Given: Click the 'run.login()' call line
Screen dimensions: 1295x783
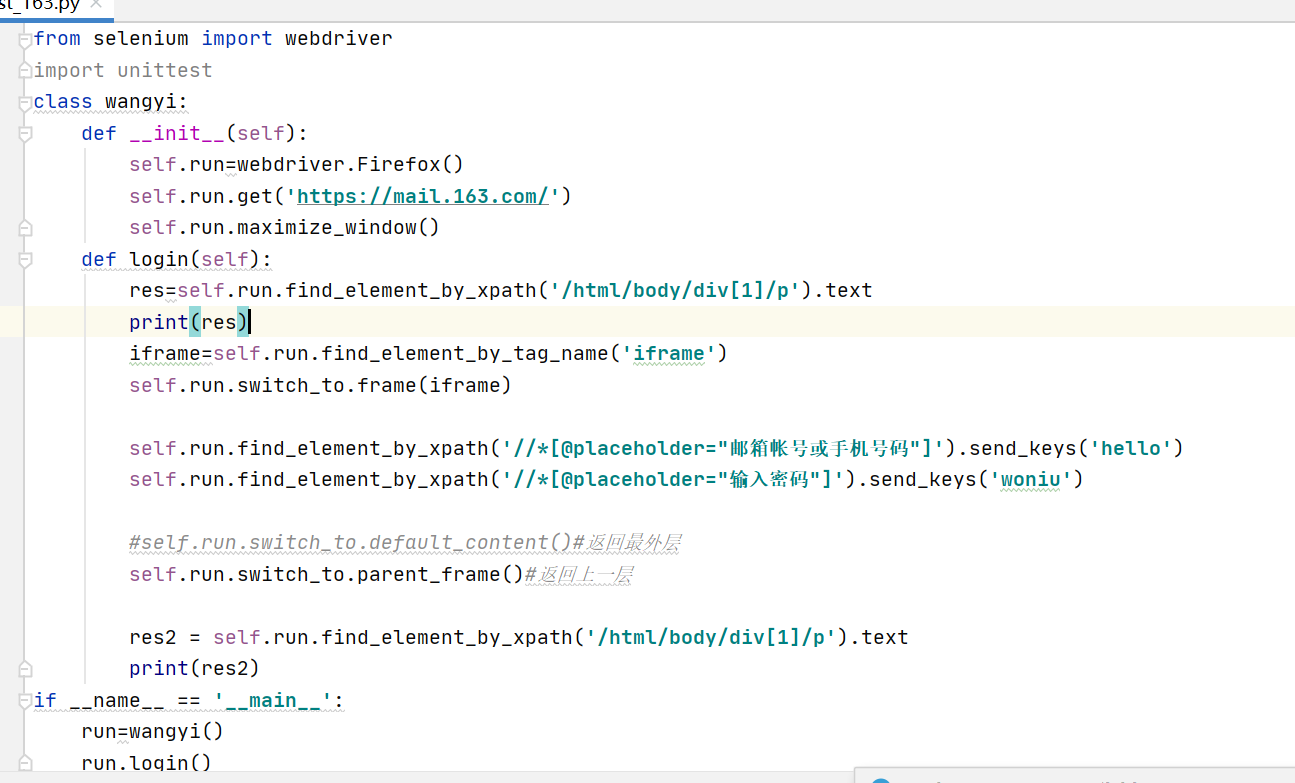Looking at the screenshot, I should tap(147, 763).
